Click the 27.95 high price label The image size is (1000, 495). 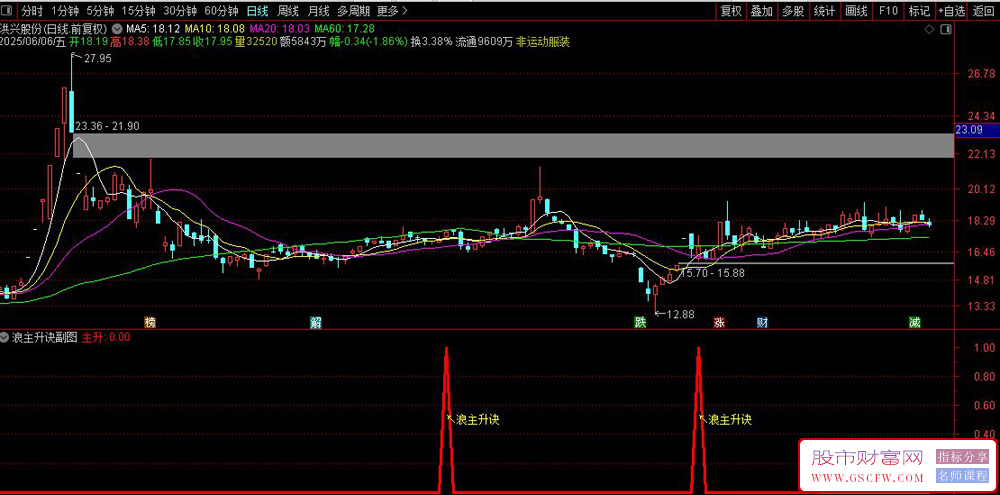[98, 59]
